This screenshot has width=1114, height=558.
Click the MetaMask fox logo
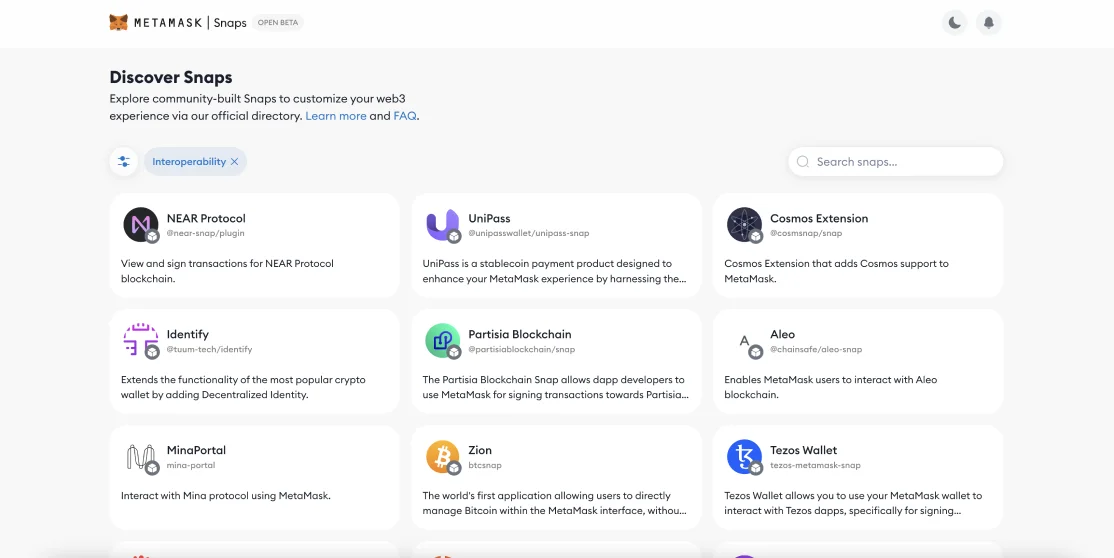pyautogui.click(x=118, y=23)
